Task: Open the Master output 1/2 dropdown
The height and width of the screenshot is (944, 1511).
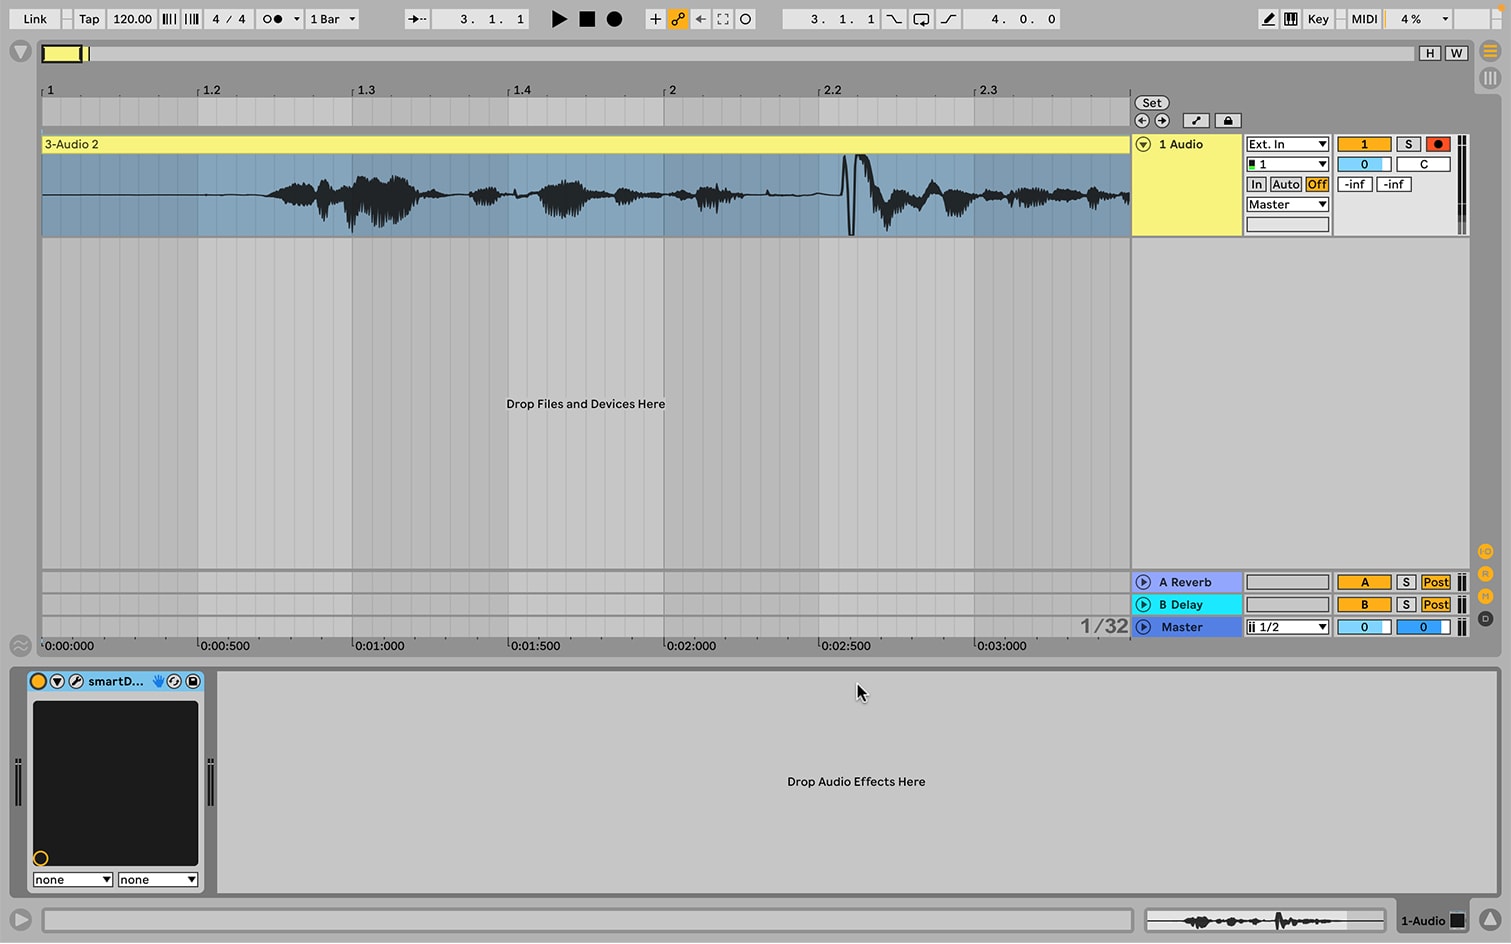Action: (x=1287, y=627)
